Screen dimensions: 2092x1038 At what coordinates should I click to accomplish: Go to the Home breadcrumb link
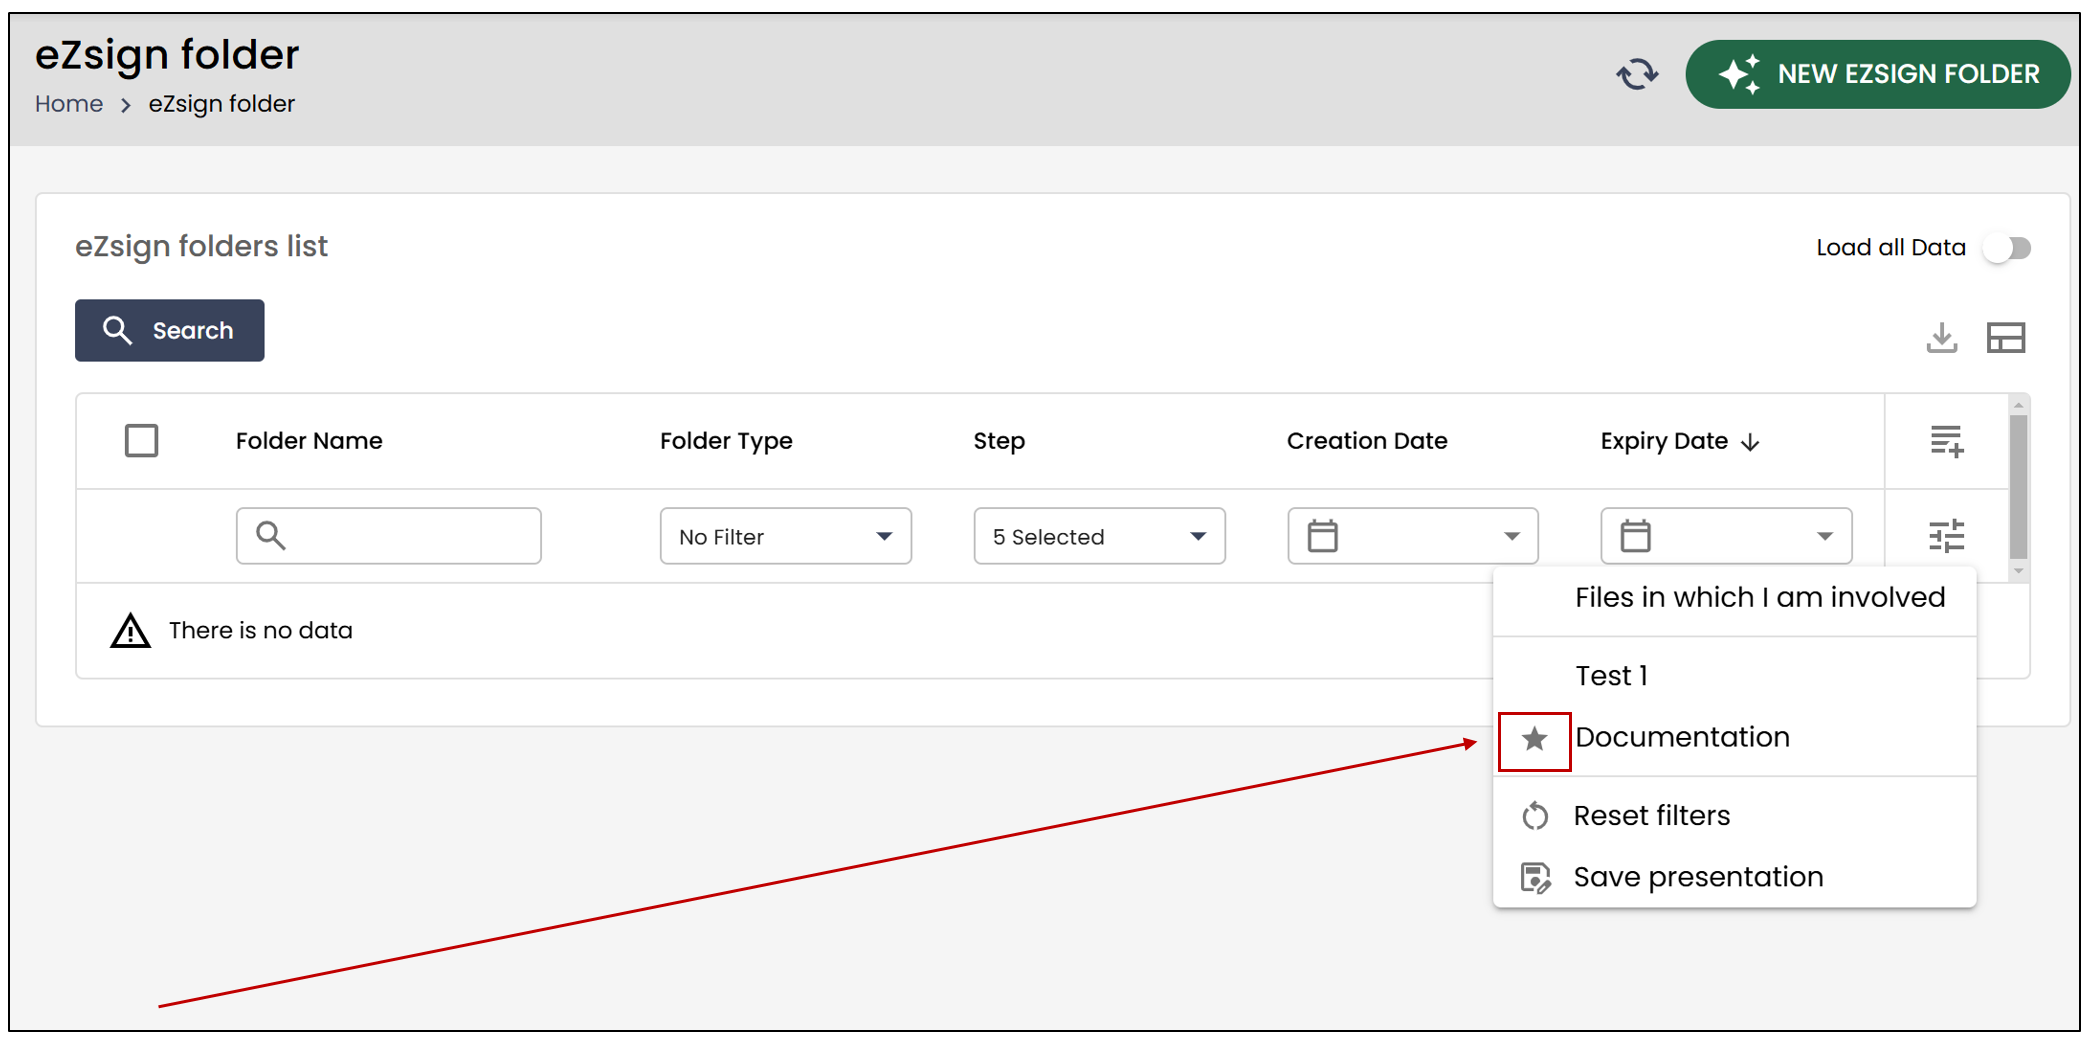click(x=69, y=104)
